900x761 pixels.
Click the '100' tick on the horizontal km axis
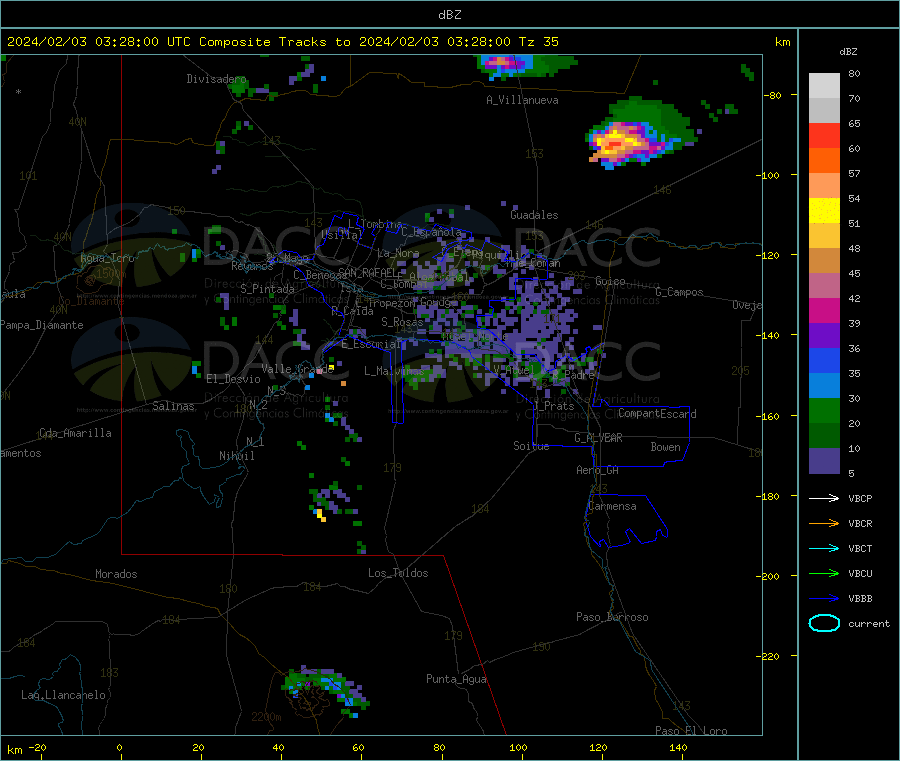click(x=518, y=747)
